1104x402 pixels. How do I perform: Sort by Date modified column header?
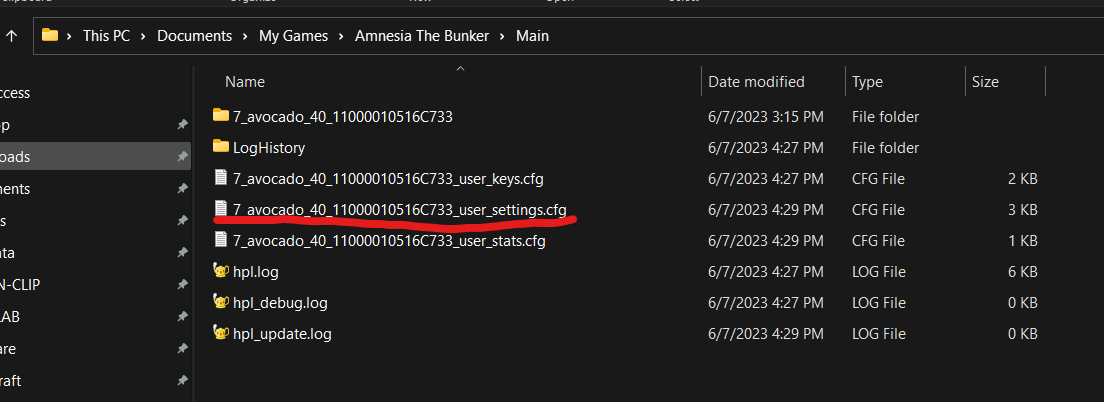point(756,82)
